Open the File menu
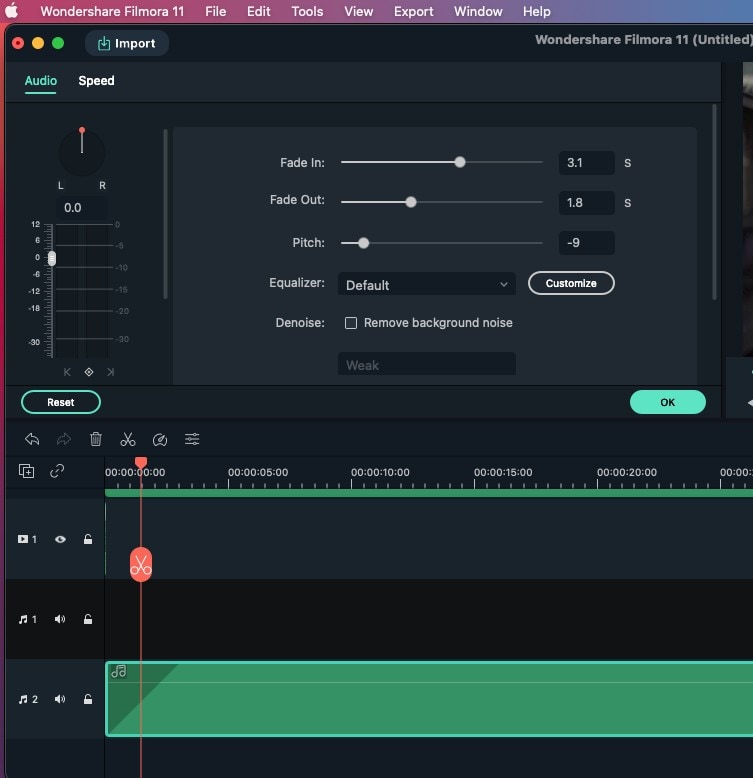 point(215,11)
